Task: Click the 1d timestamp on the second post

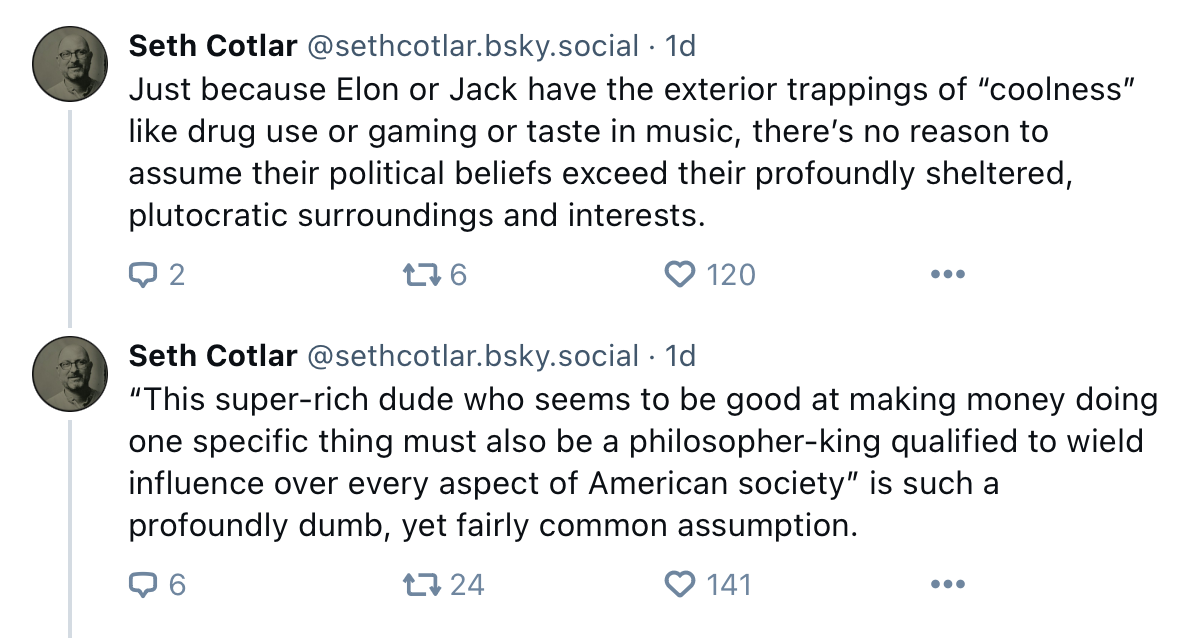Action: pos(681,356)
